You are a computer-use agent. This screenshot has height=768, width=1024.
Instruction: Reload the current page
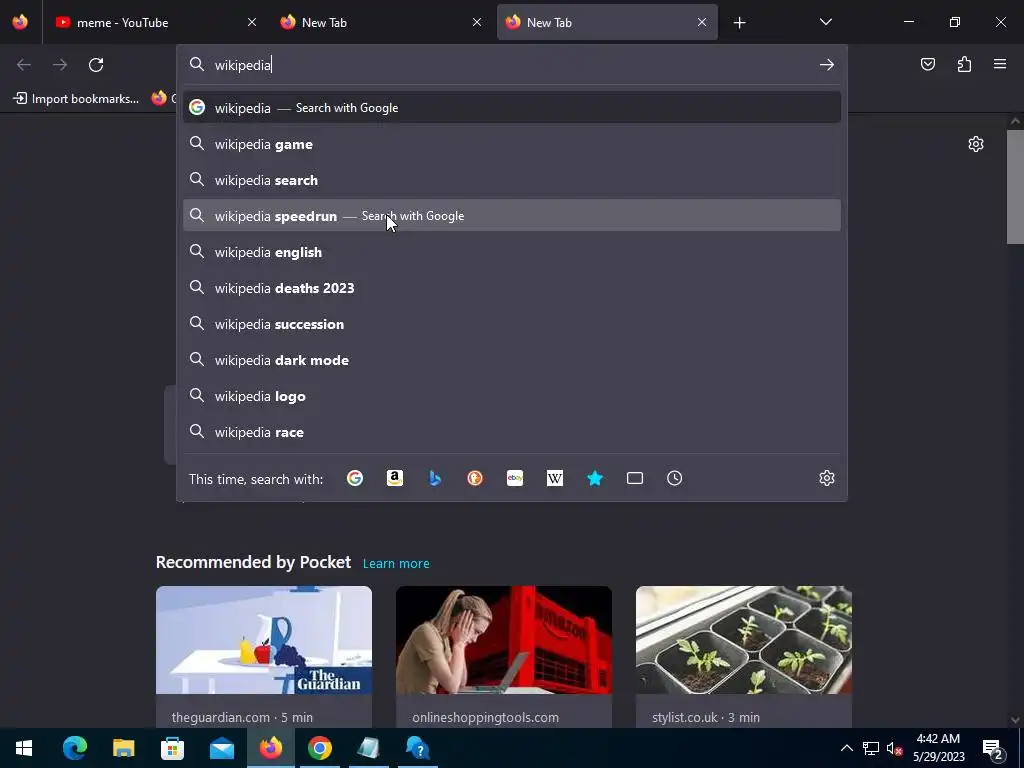coord(96,65)
